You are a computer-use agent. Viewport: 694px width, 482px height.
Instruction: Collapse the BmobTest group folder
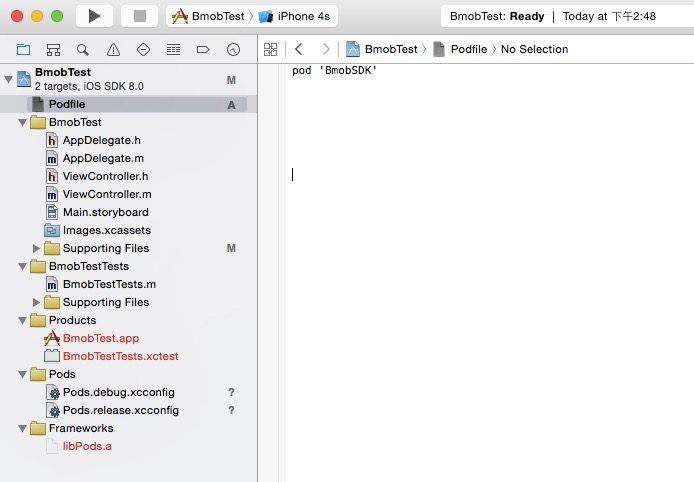pos(22,123)
